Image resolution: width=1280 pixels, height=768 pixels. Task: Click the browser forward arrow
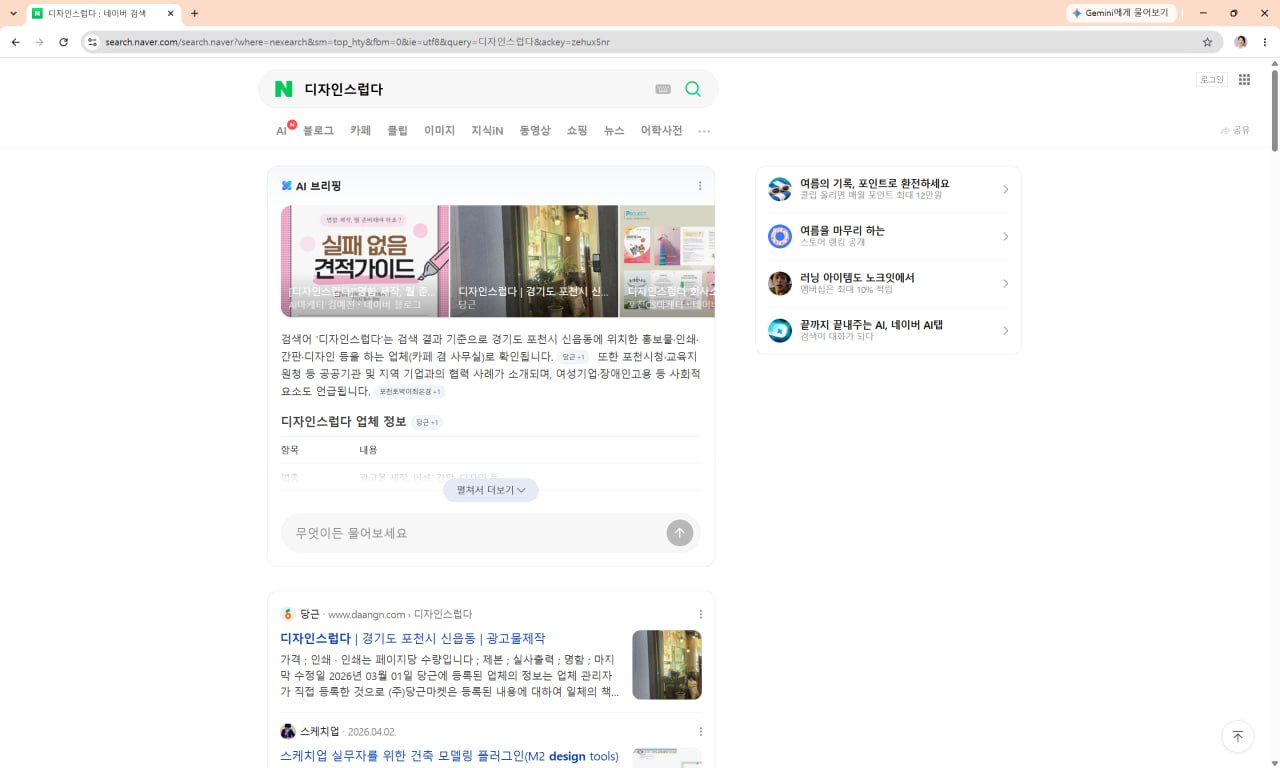39,42
